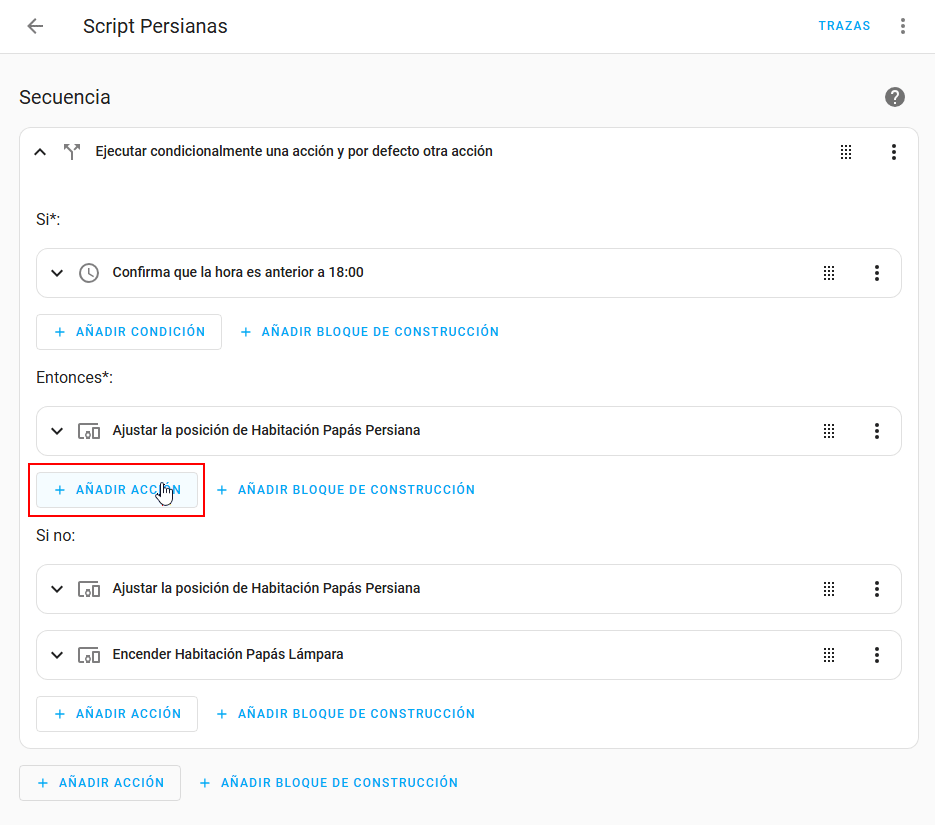Click Añadir condición button

tap(129, 332)
